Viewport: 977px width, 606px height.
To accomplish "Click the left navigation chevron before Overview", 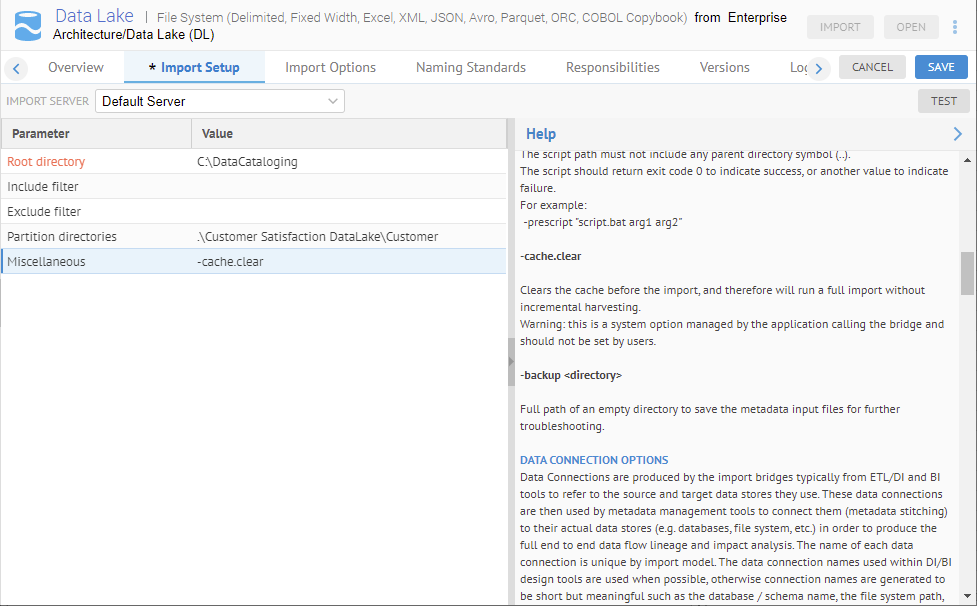I will coord(16,67).
